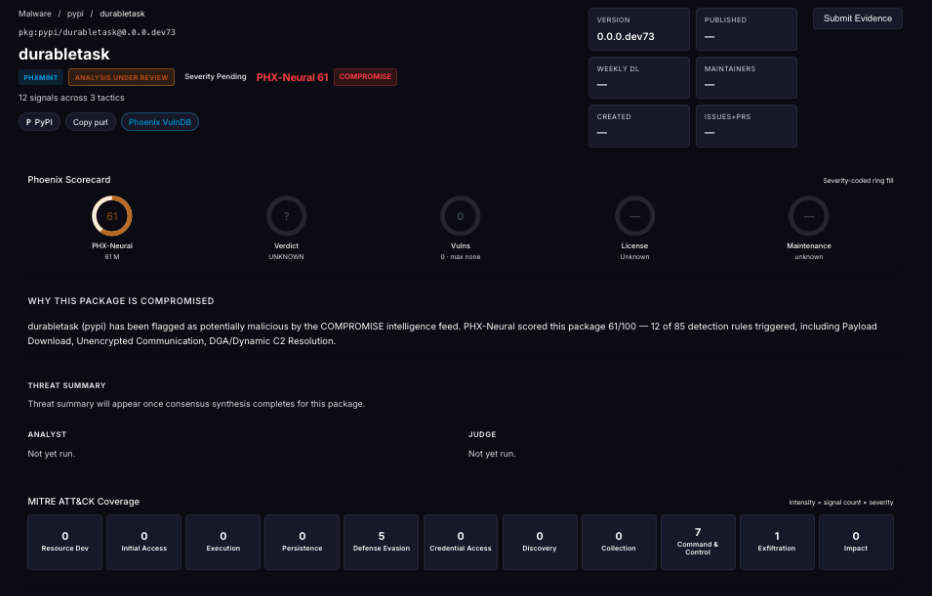Click the durabletask package title

(x=64, y=54)
